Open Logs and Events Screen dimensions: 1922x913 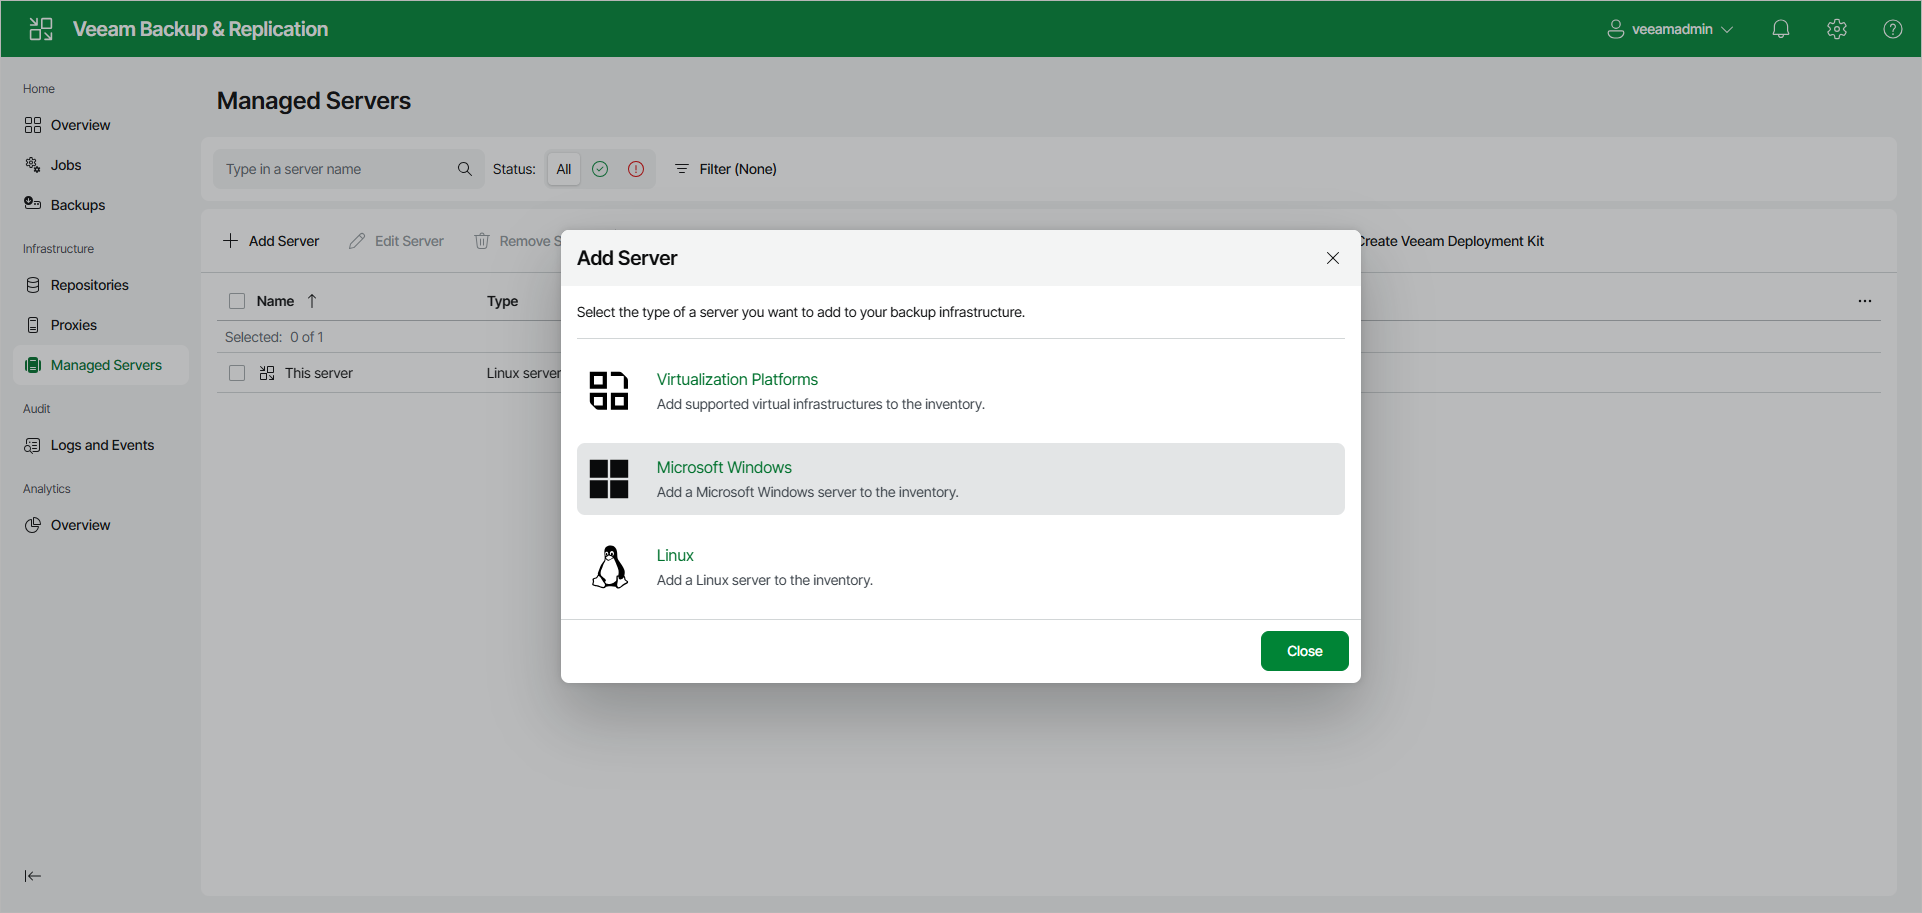click(x=102, y=445)
